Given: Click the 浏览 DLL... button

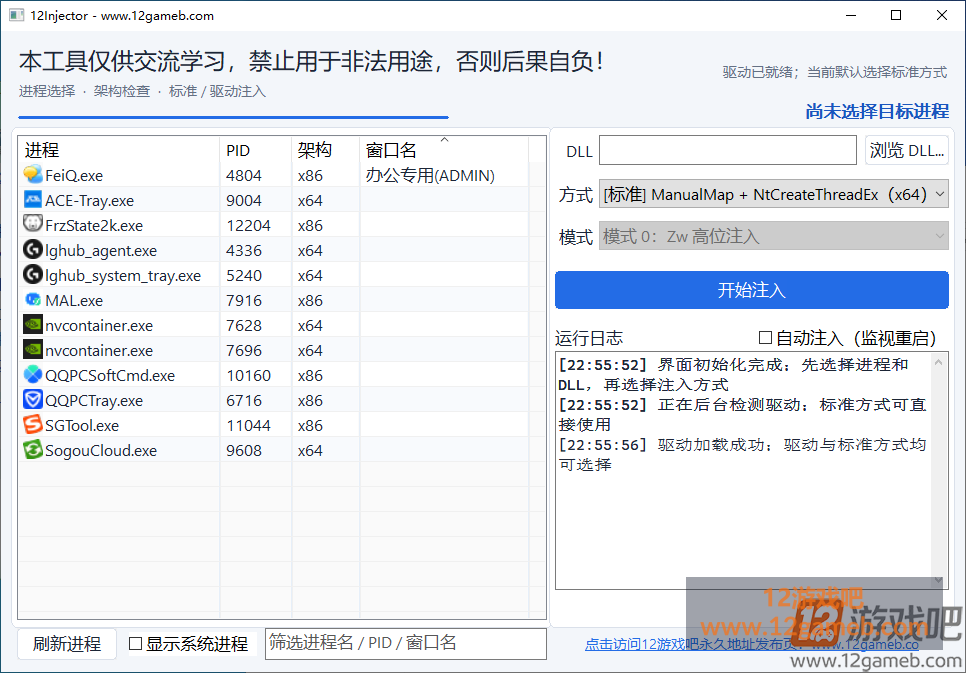Looking at the screenshot, I should click(906, 150).
